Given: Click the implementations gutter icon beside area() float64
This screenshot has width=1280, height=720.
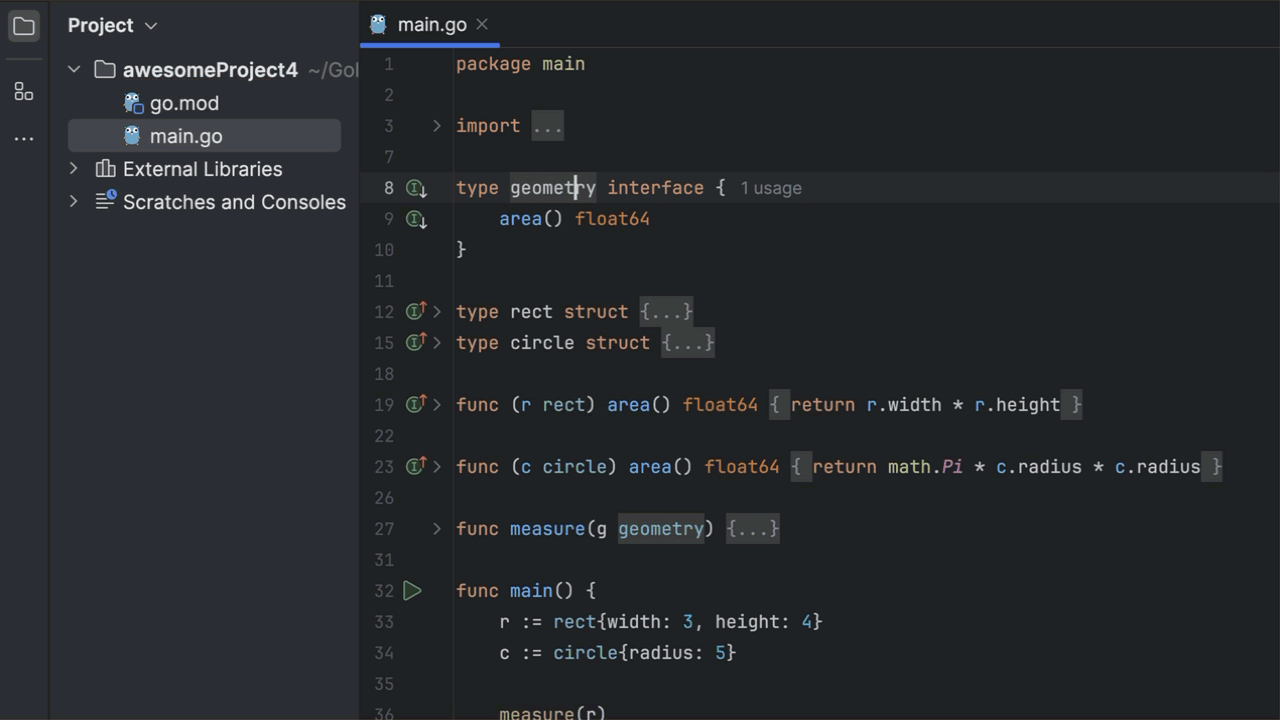Looking at the screenshot, I should click(416, 219).
